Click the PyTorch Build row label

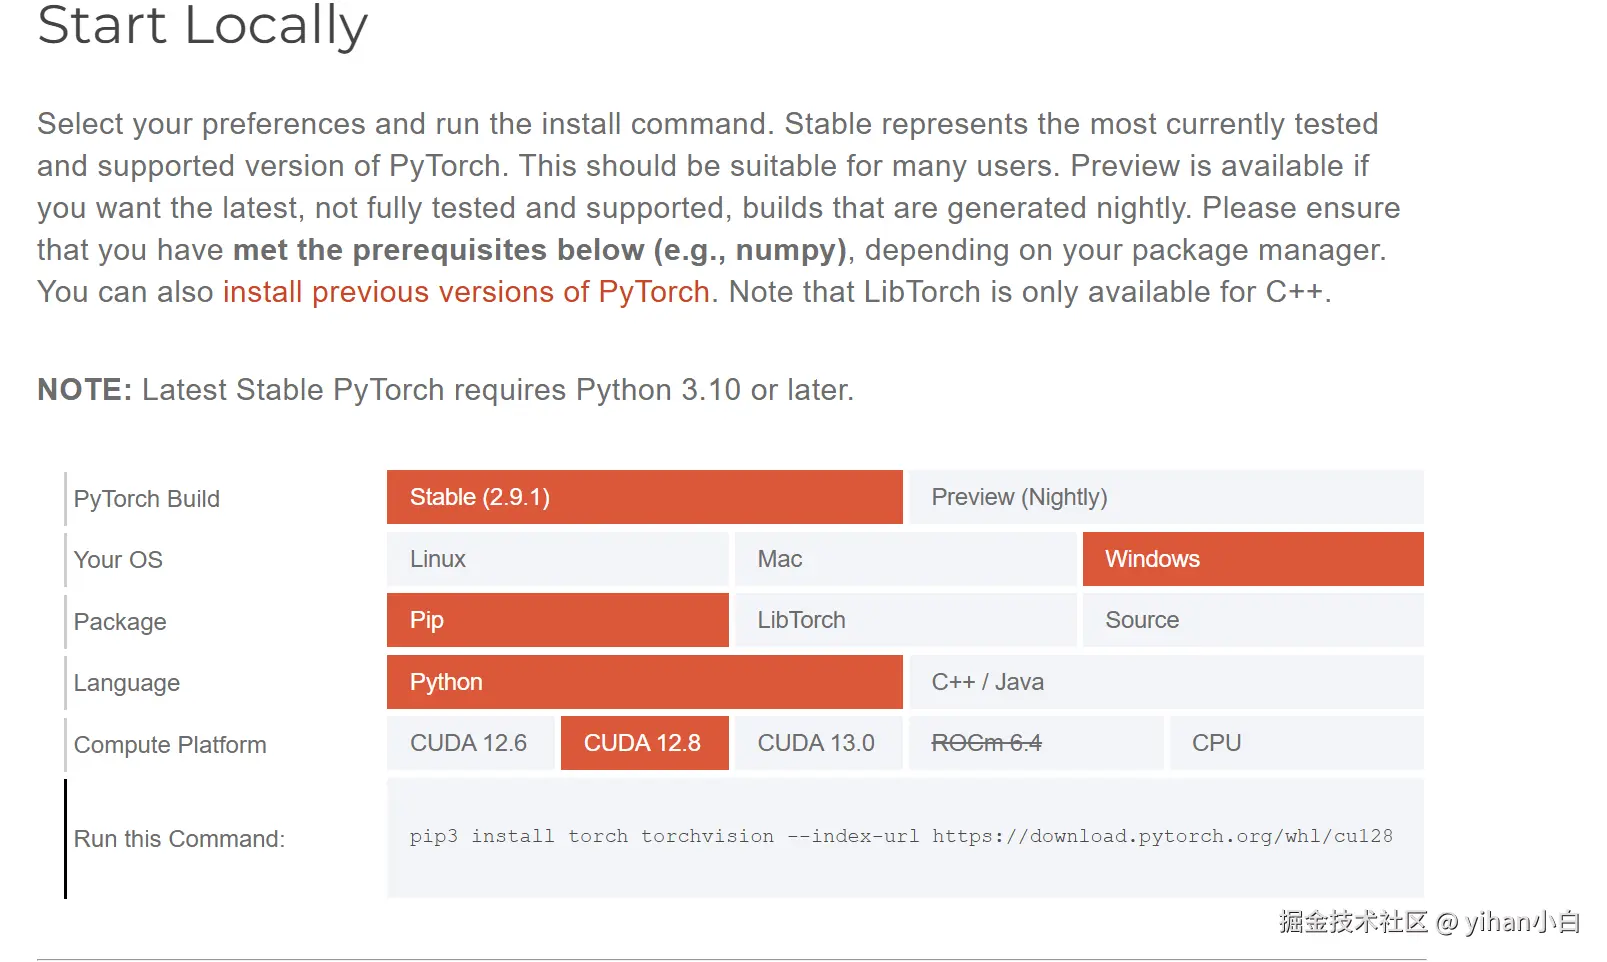[147, 499]
